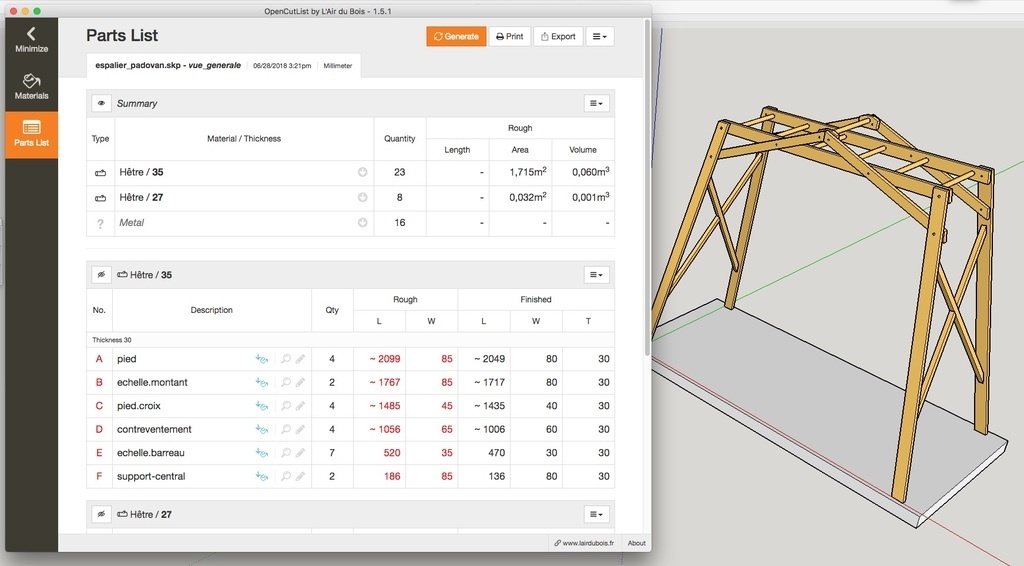Open www.lairdubois.fr link in footer
Screen dimensions: 1024x566
pos(584,543)
